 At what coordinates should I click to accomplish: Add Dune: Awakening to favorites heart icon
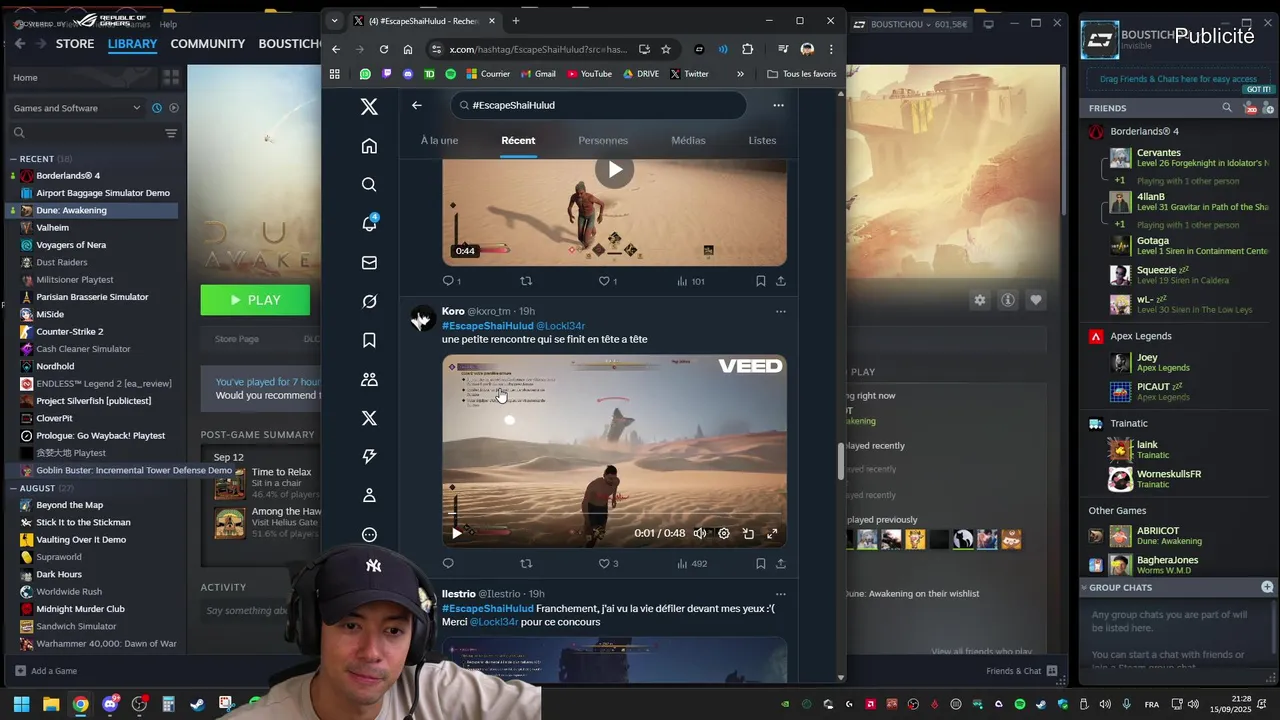[x=1036, y=300]
